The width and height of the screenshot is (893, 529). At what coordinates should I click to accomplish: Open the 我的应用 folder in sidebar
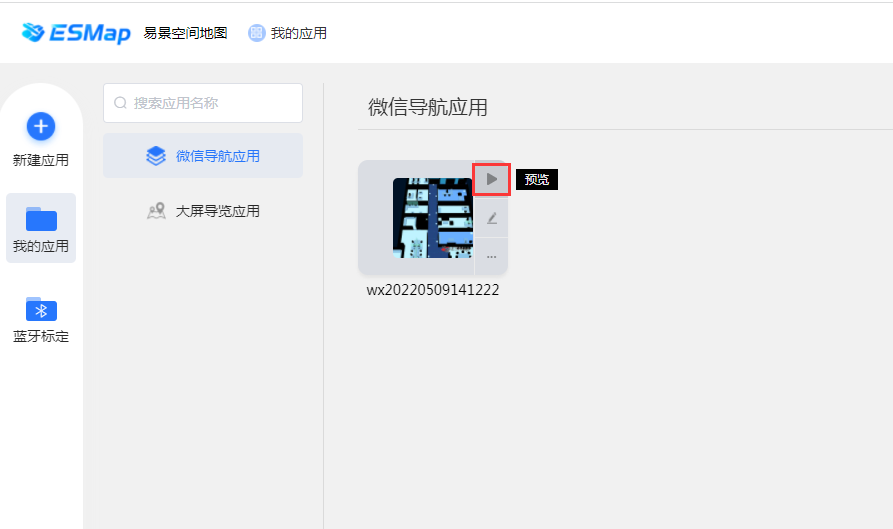41,228
